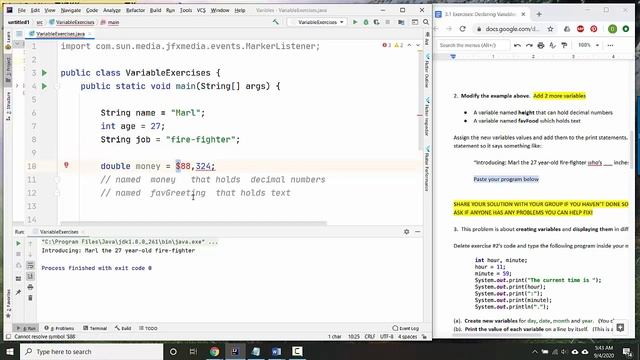Open the Problems tool window tab
This screenshot has width=640, height=360.
click(x=60, y=328)
